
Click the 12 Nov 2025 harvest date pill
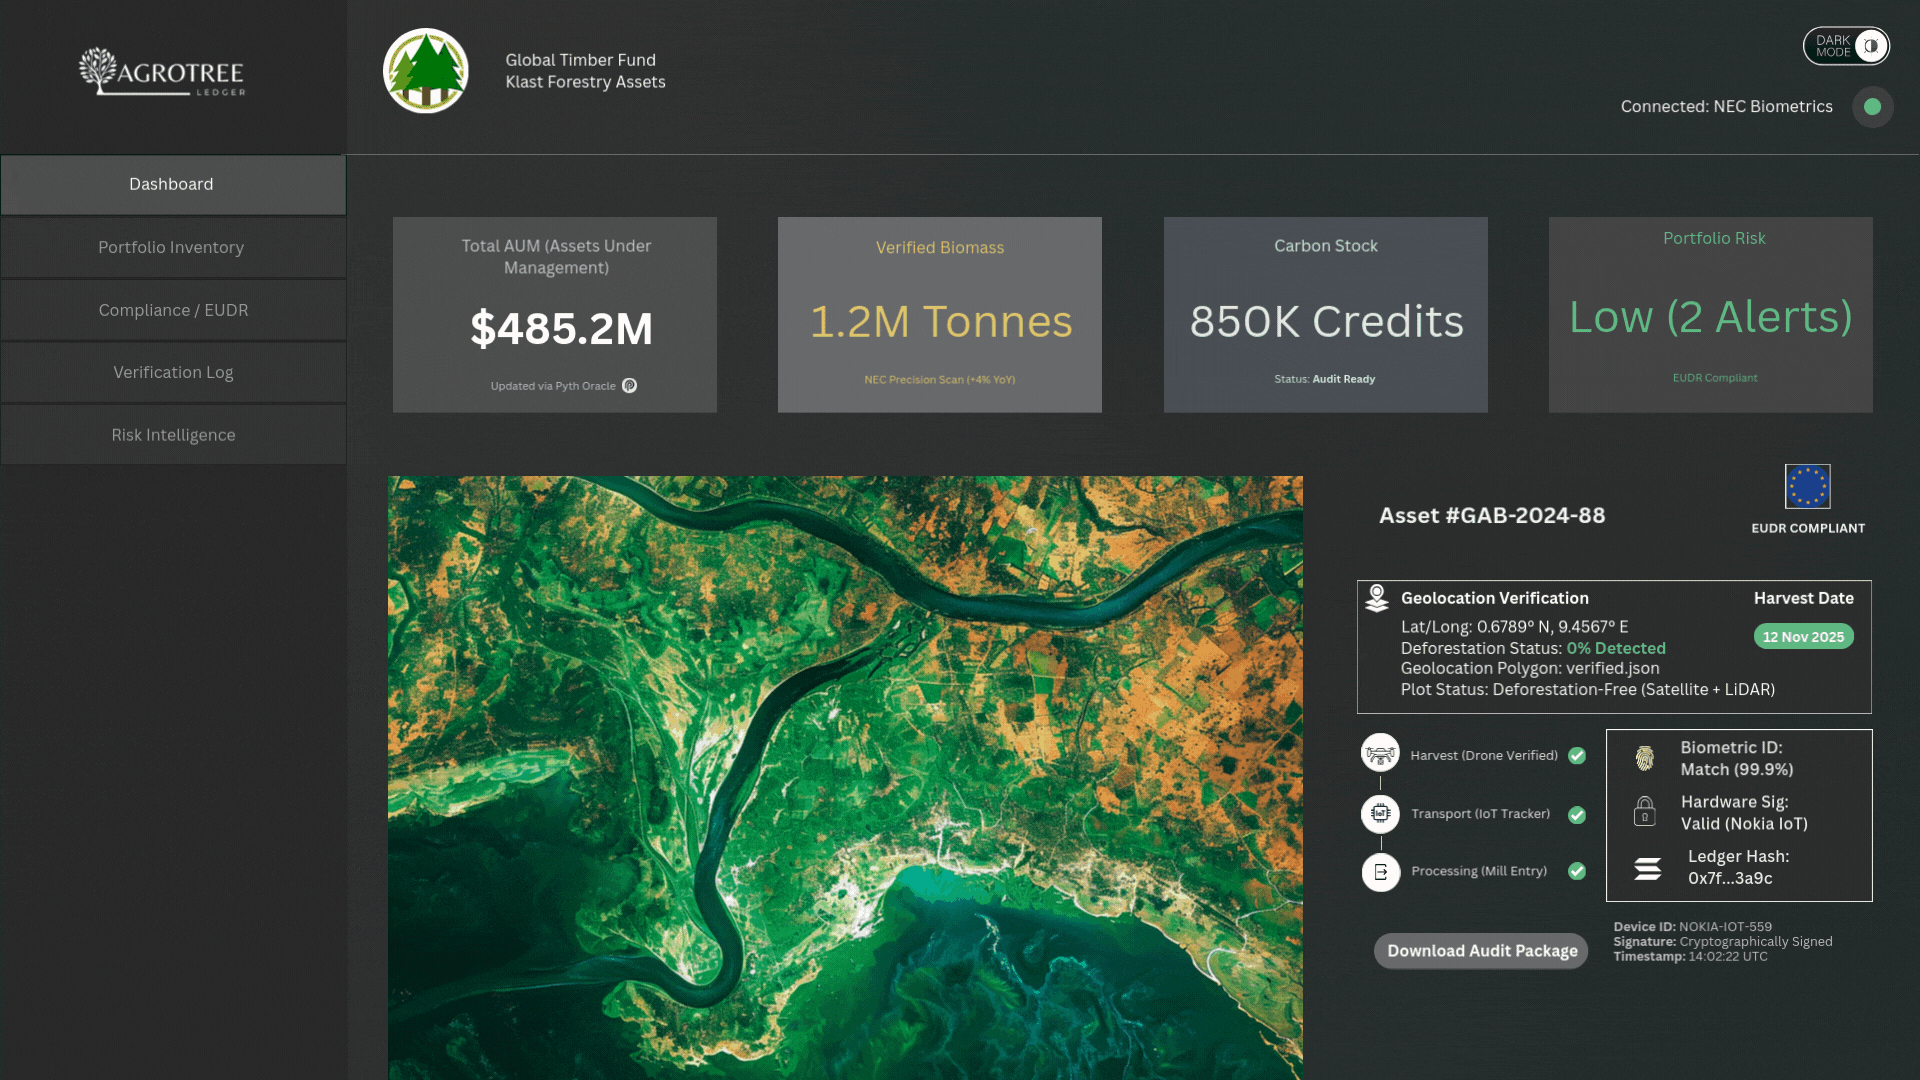(x=1803, y=636)
